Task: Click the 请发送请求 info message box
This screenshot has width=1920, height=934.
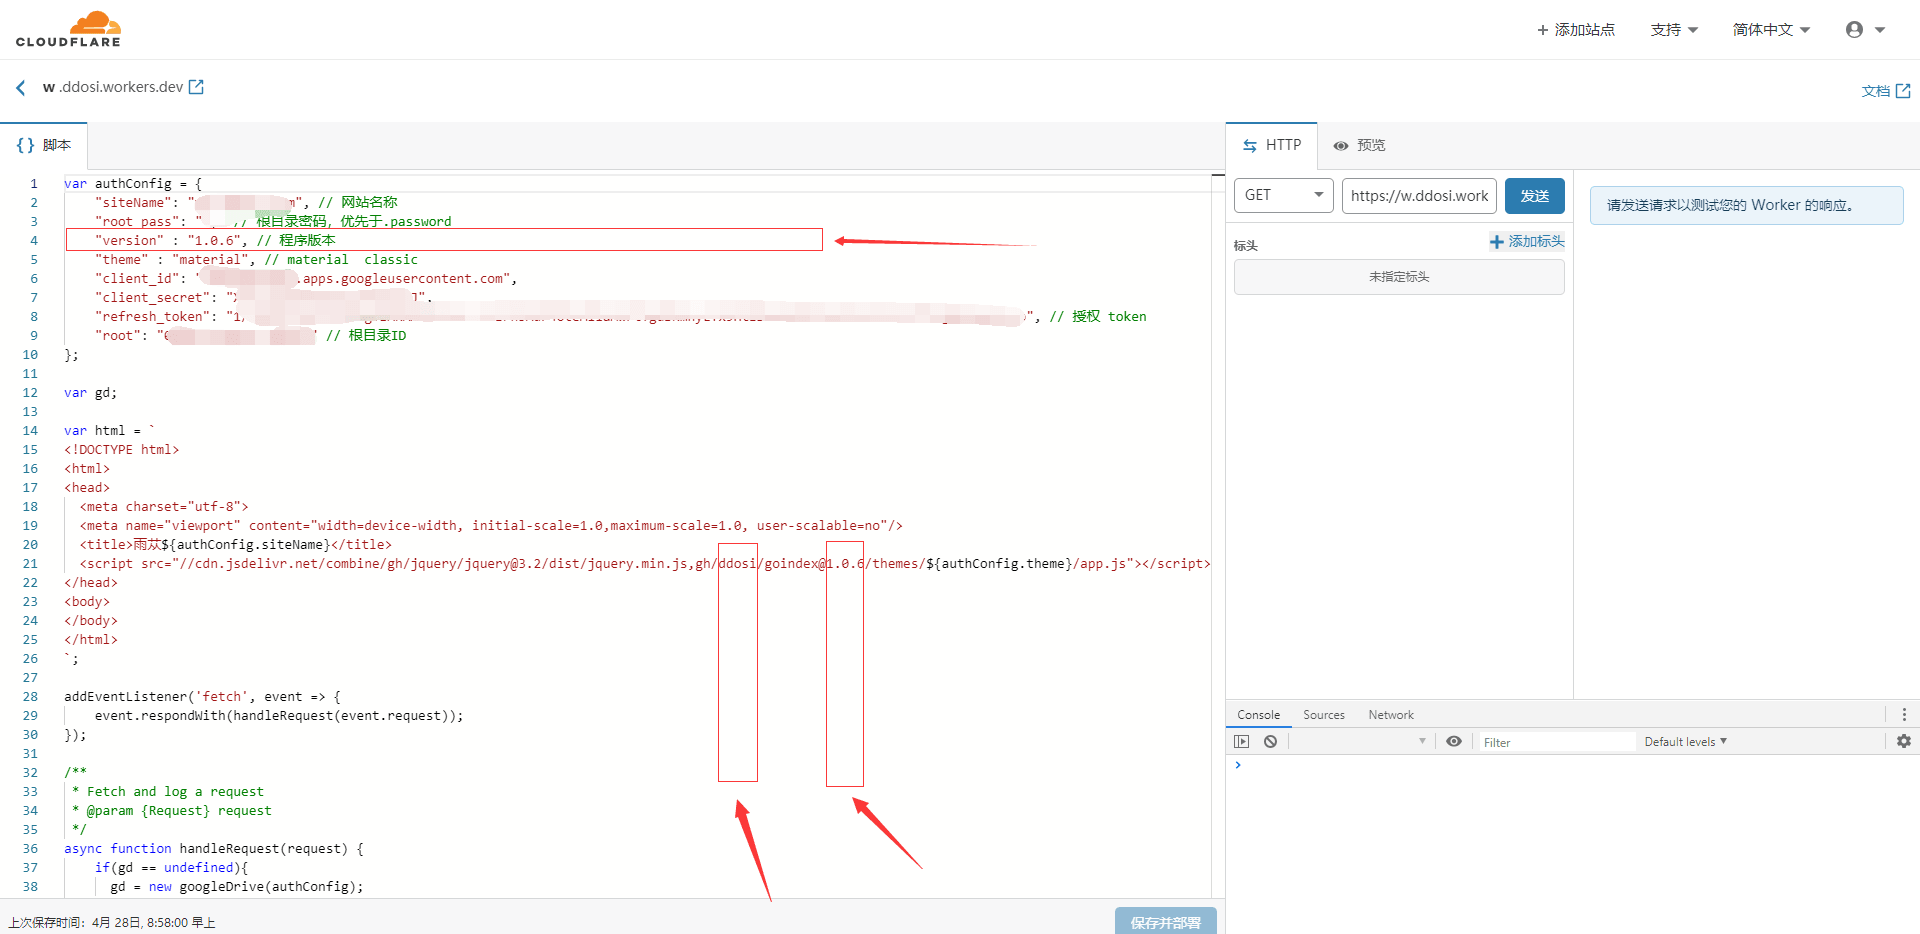Action: 1746,205
